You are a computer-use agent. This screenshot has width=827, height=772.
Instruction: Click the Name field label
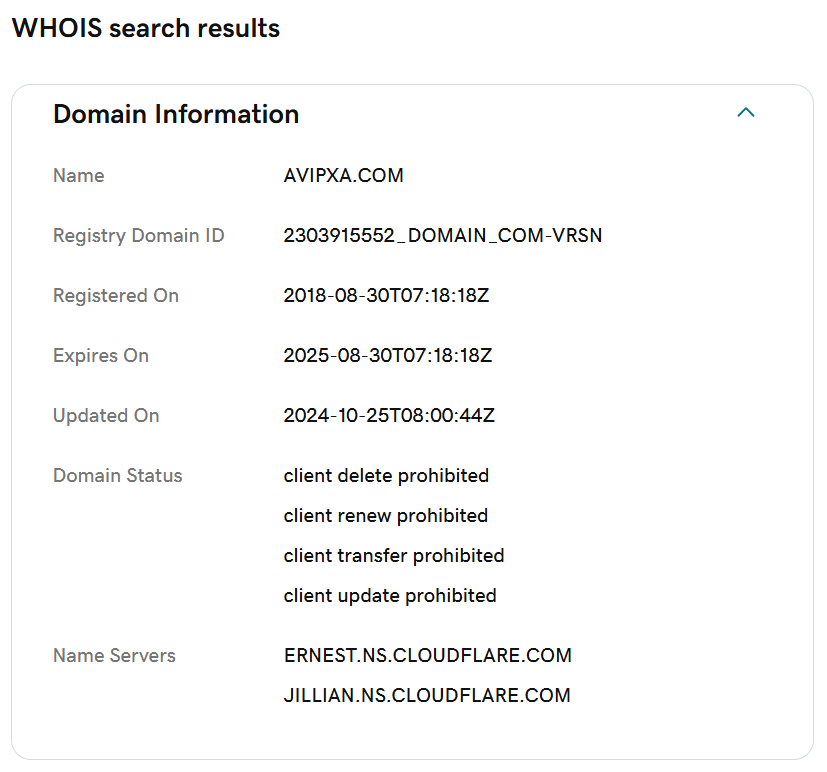[x=79, y=176]
